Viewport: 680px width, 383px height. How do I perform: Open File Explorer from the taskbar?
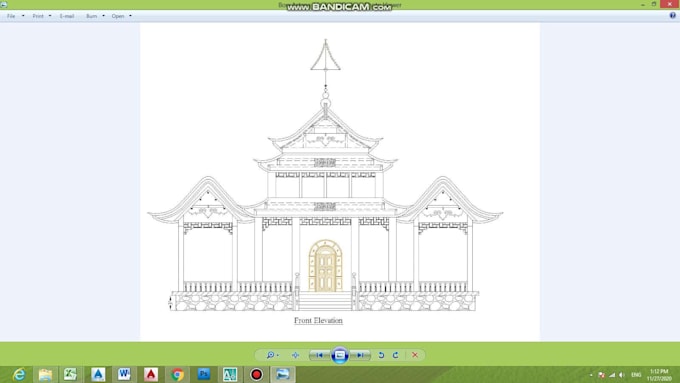(x=45, y=374)
